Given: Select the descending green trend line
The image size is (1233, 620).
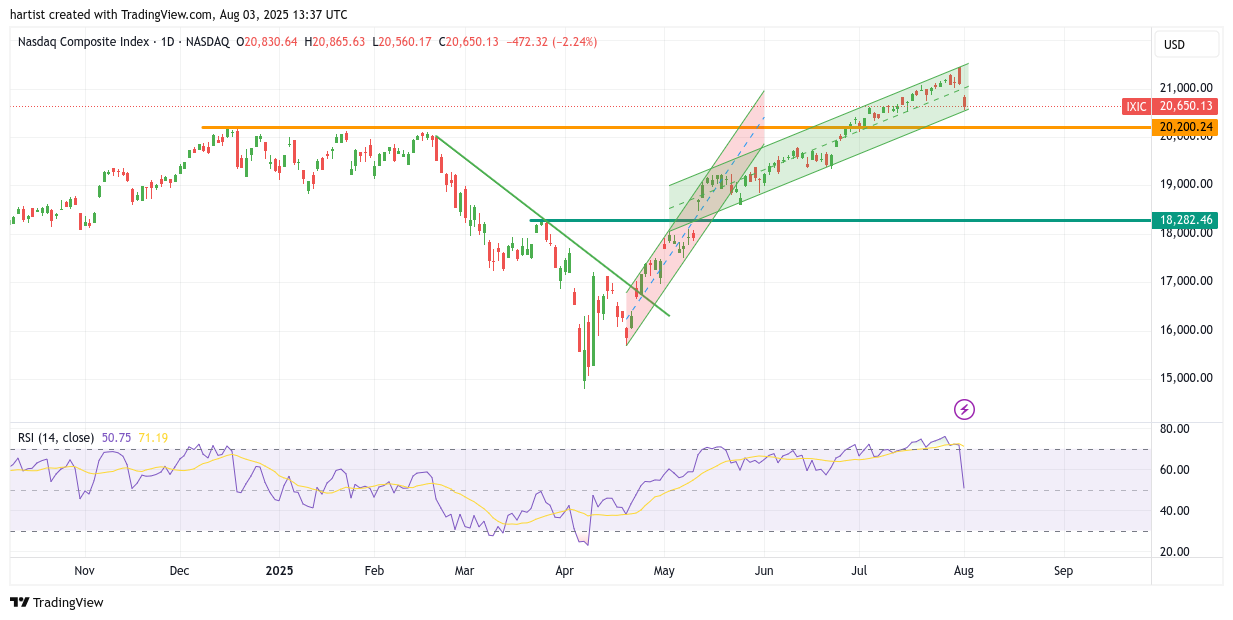Looking at the screenshot, I should [x=552, y=225].
